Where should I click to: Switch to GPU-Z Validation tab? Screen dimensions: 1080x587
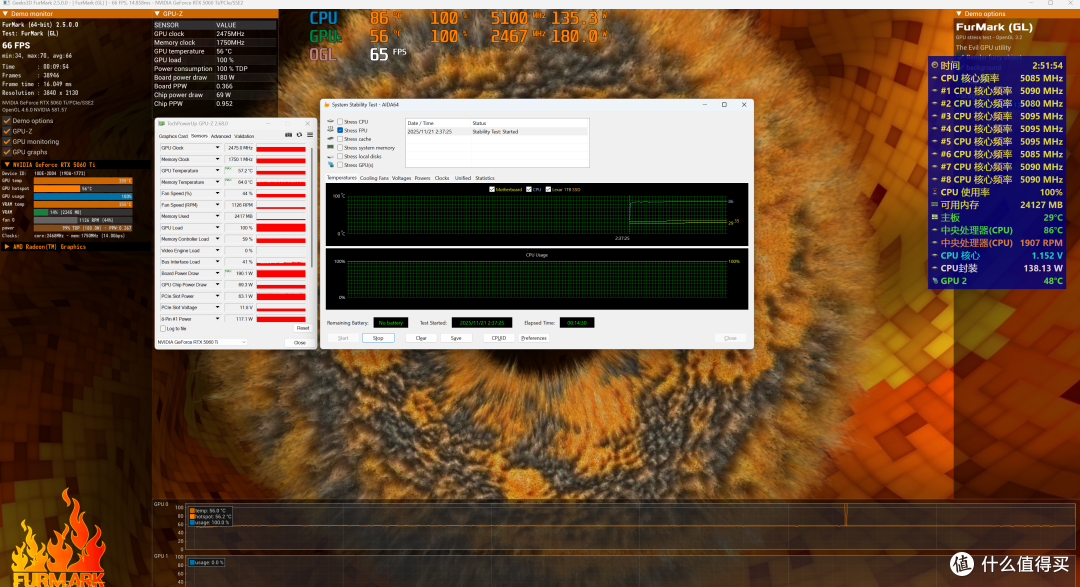pyautogui.click(x=244, y=136)
